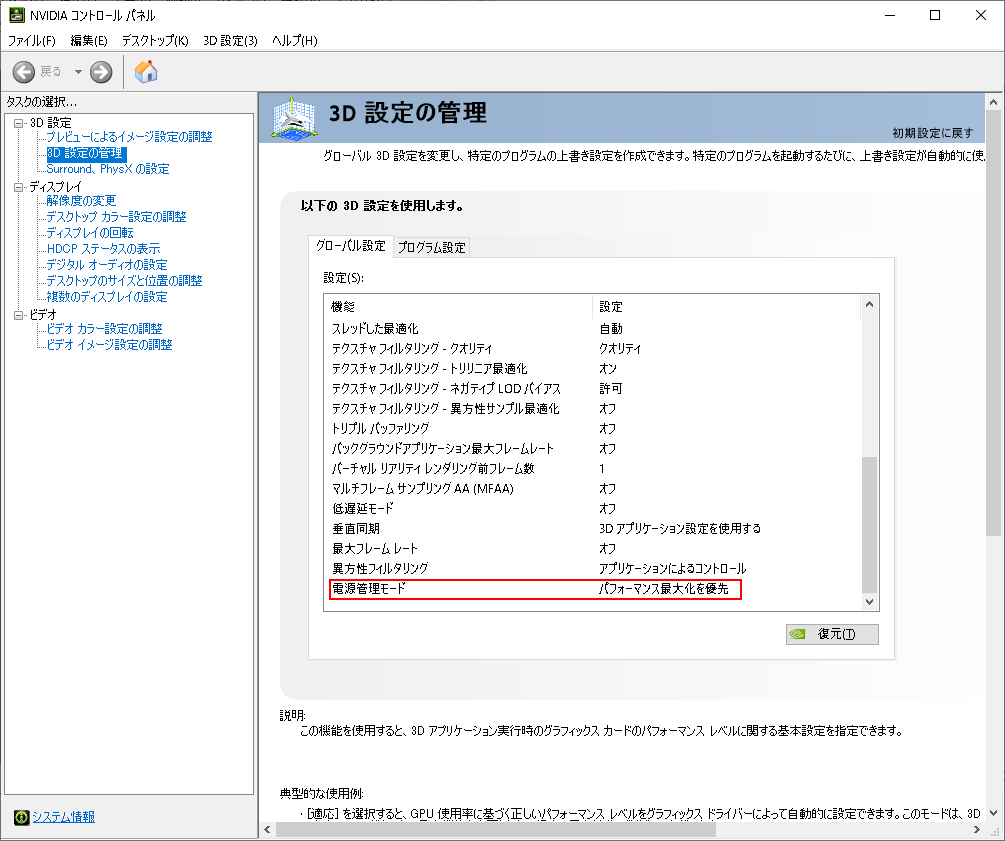Click horizontal scrollbar left arrow
The image size is (1005, 841).
267,829
